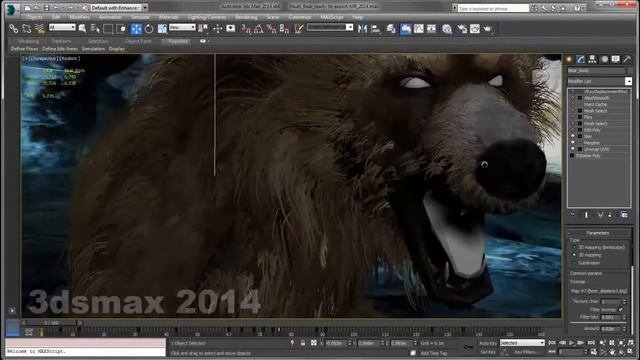Toggle visibility of the MeshSmooth modifier
Viewport: 640px width, 360px height.
coord(573,98)
